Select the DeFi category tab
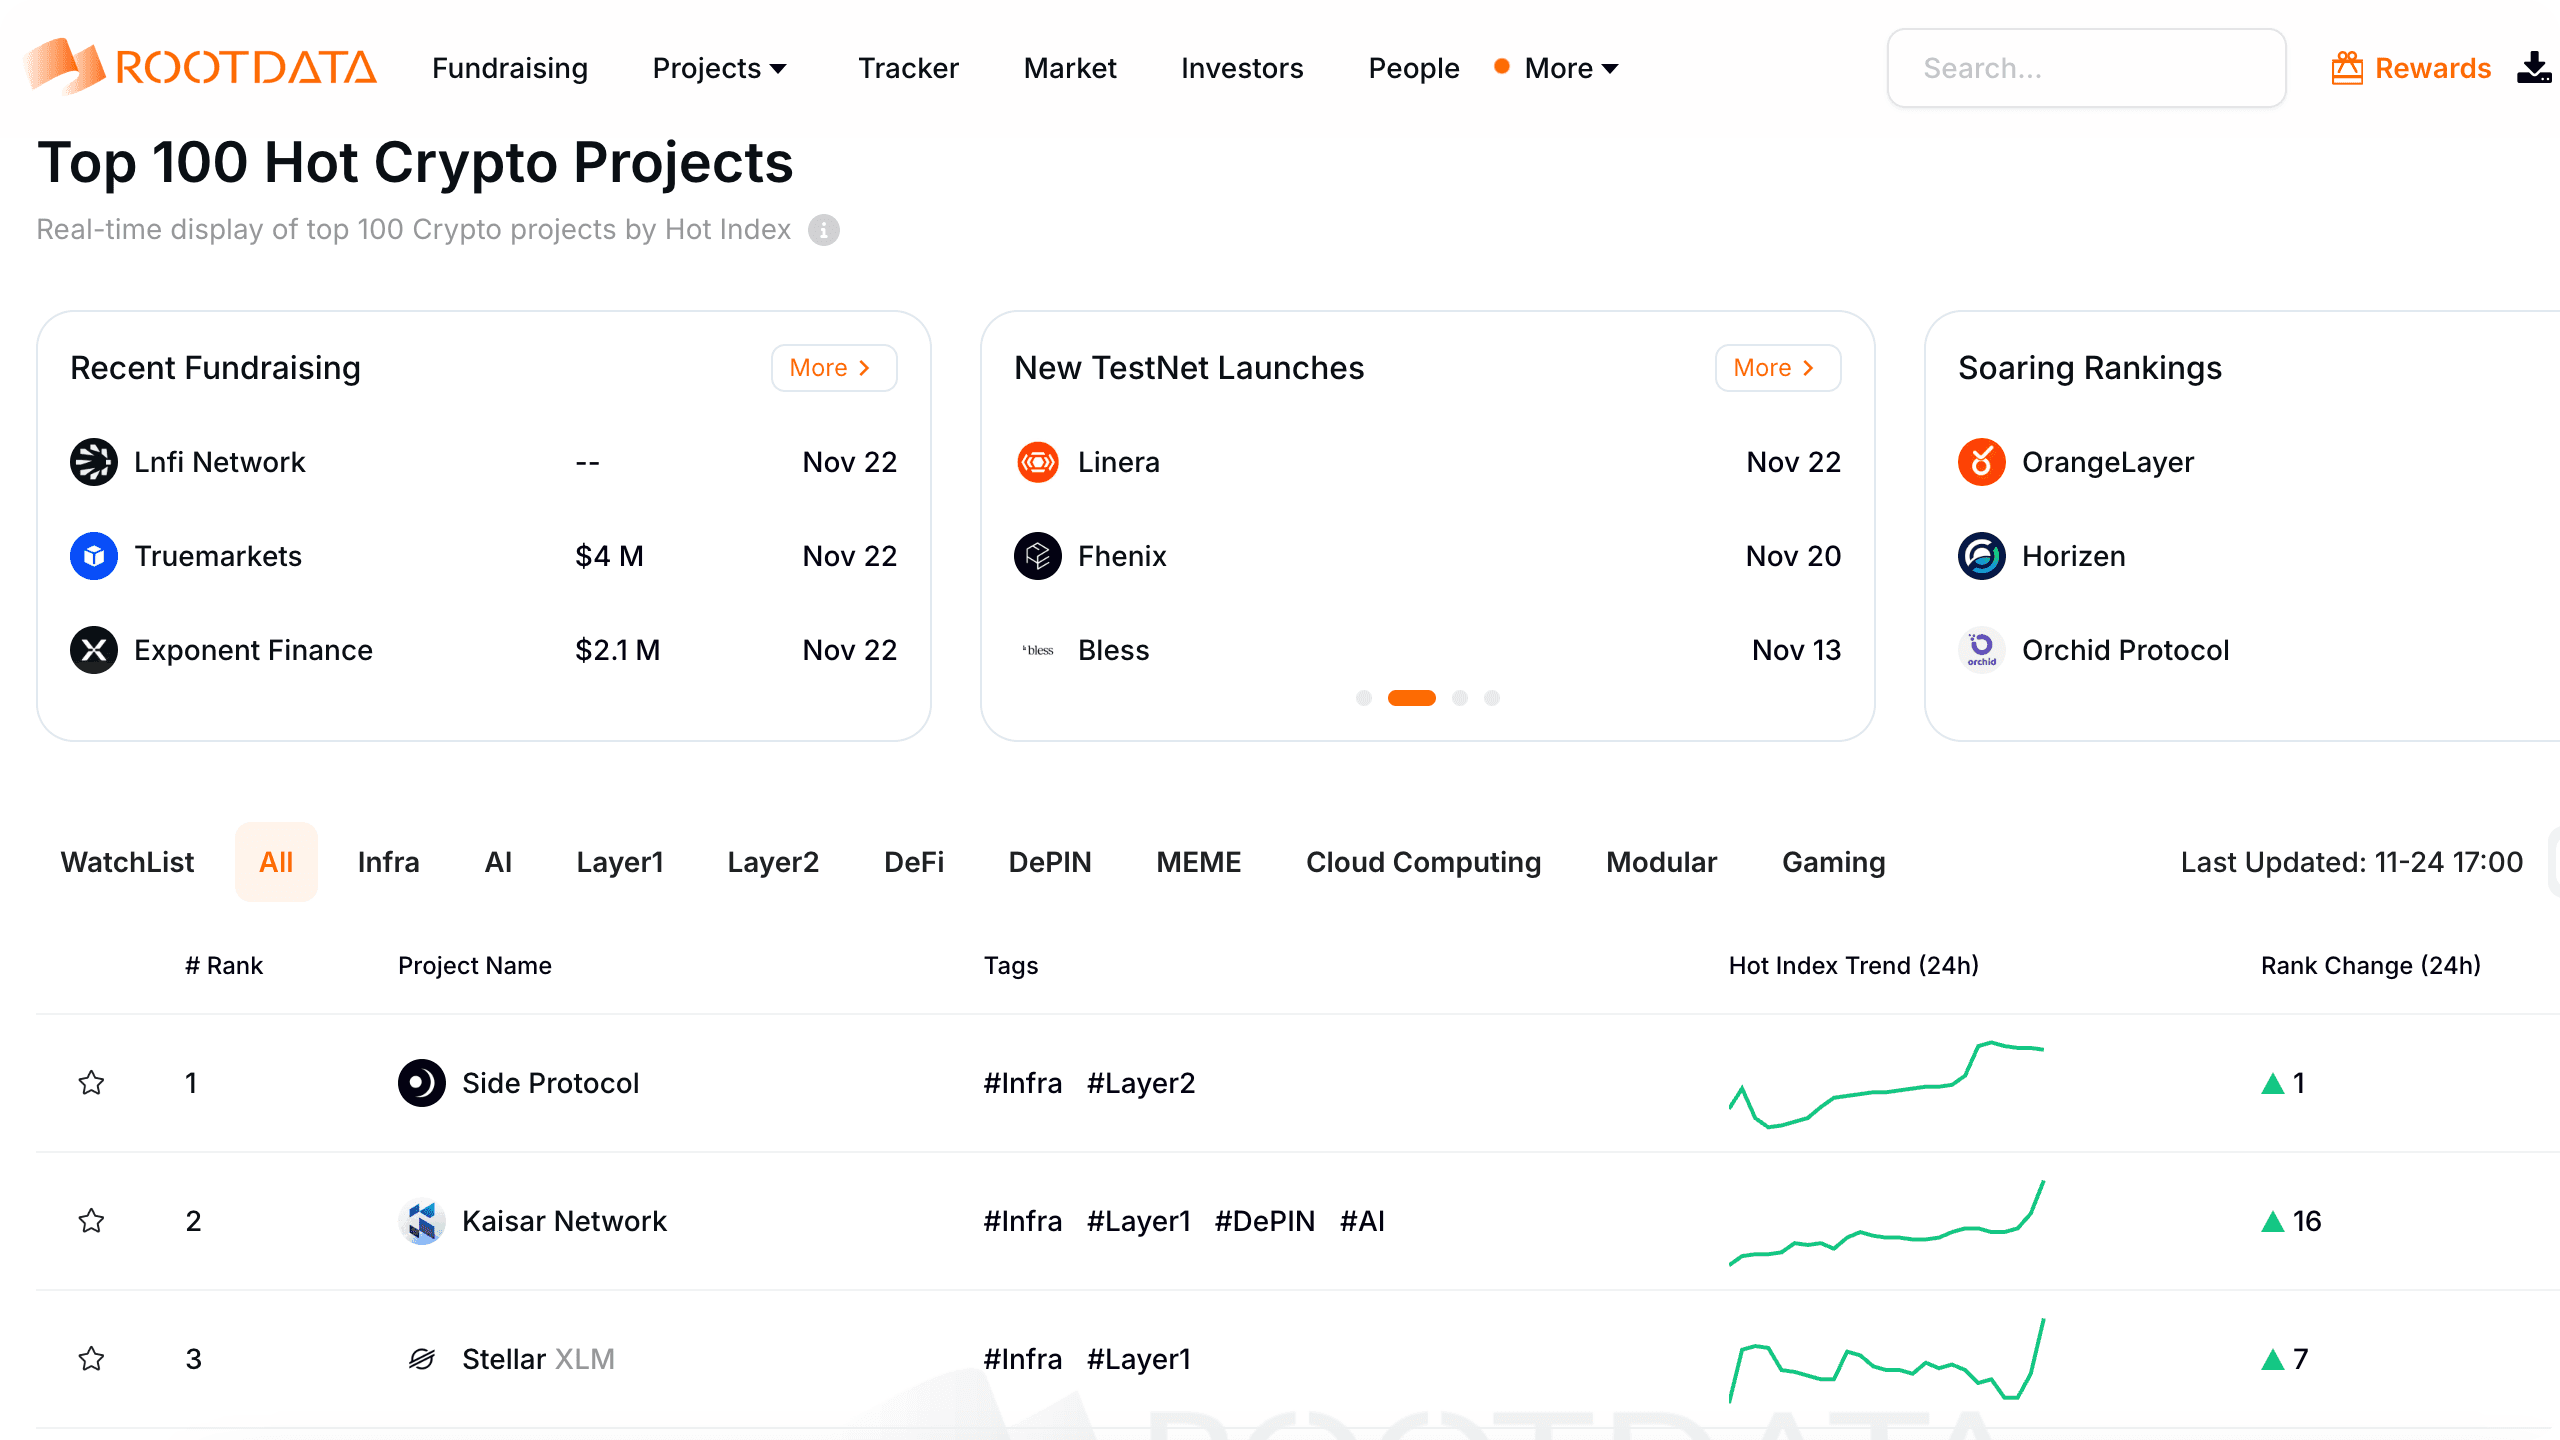The width and height of the screenshot is (2560, 1440). [x=914, y=862]
